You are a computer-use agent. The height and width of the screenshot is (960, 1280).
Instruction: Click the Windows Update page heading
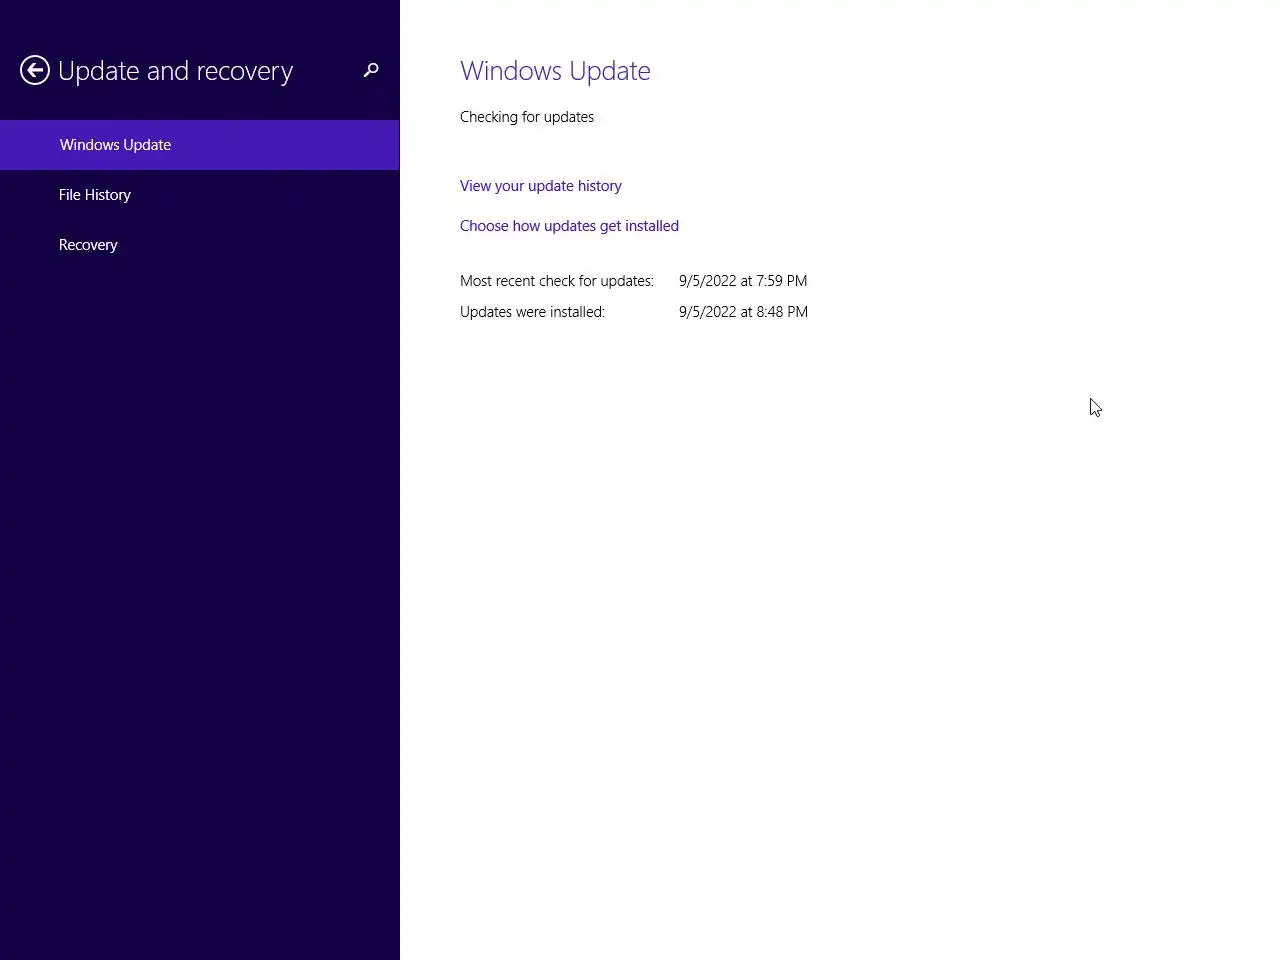click(555, 71)
